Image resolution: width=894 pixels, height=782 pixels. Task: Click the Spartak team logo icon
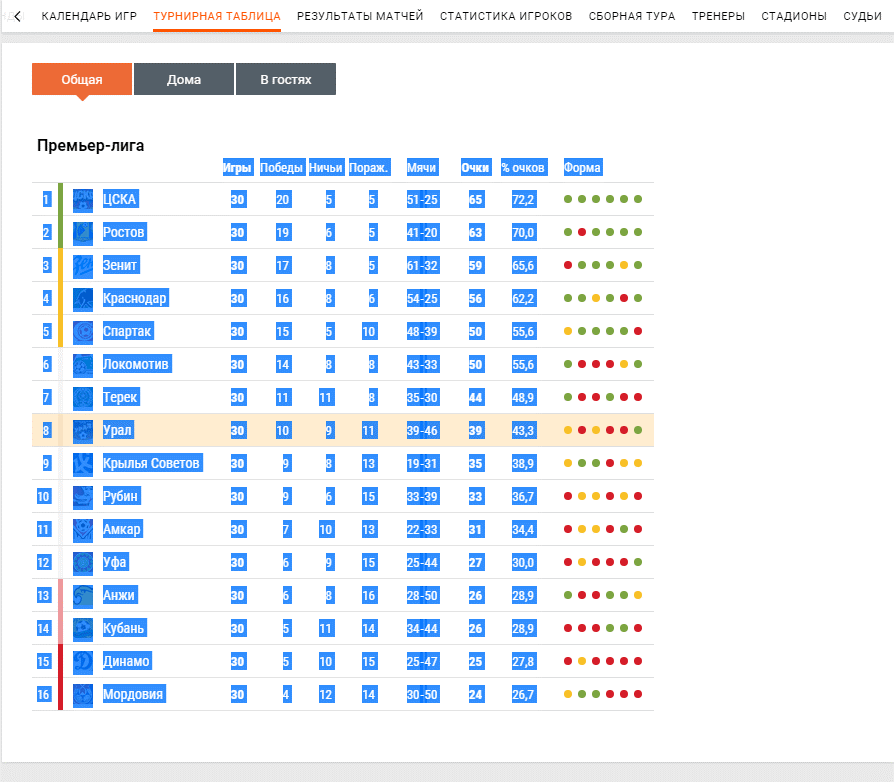[83, 331]
